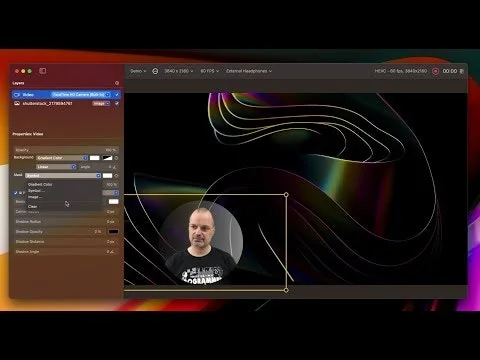Open the Mask Symbol dropdown

click(63, 176)
